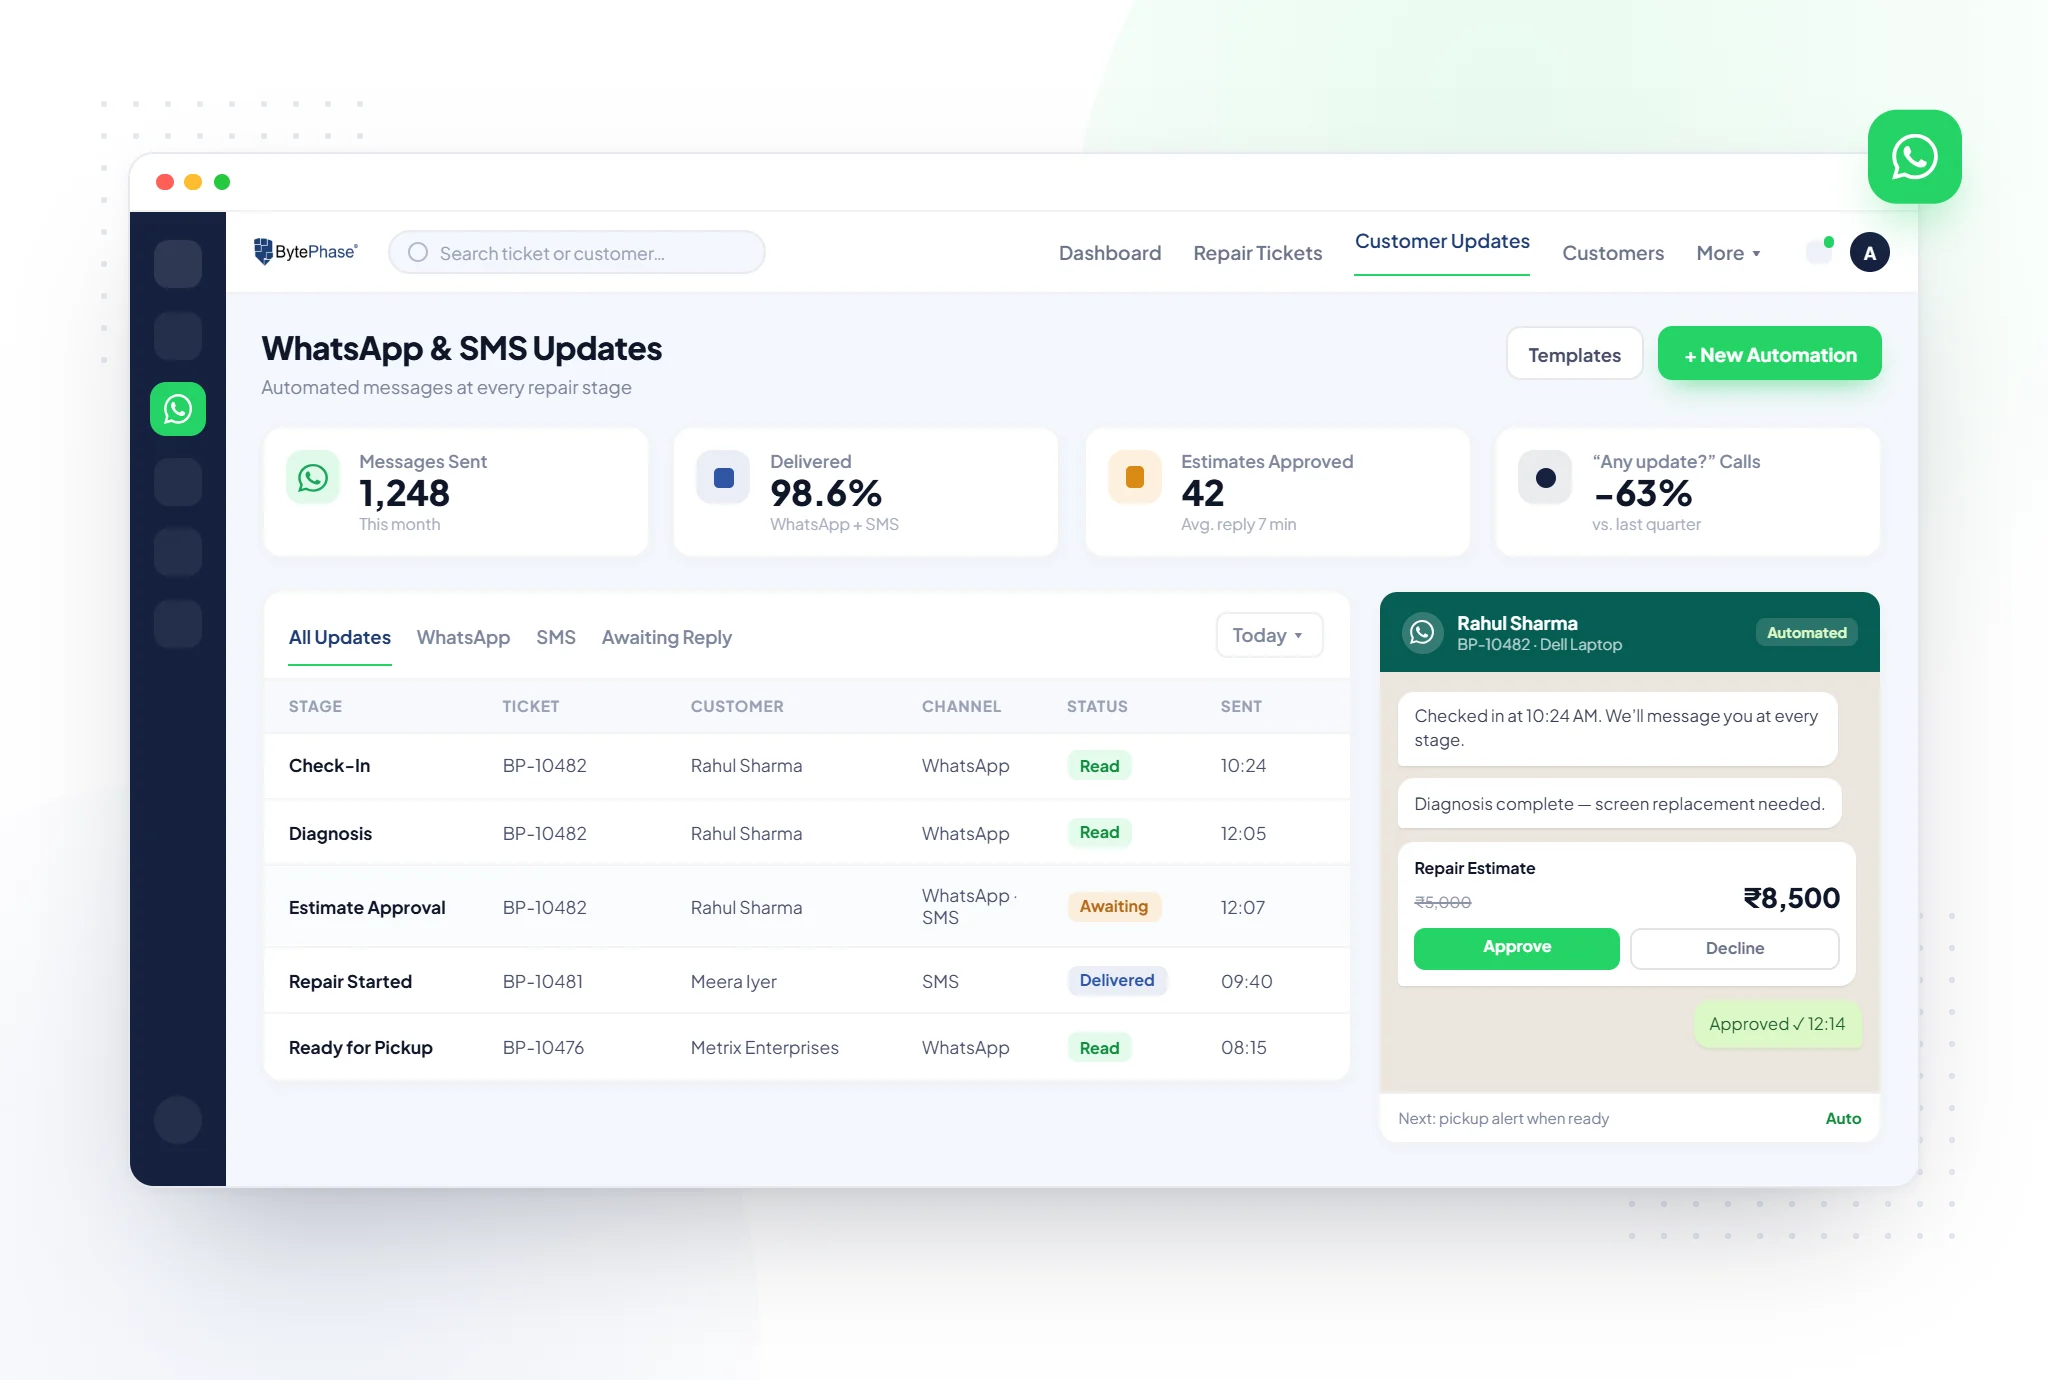Image resolution: width=2048 pixels, height=1380 pixels.
Task: Click customer Meera Iyer
Action: (x=733, y=982)
